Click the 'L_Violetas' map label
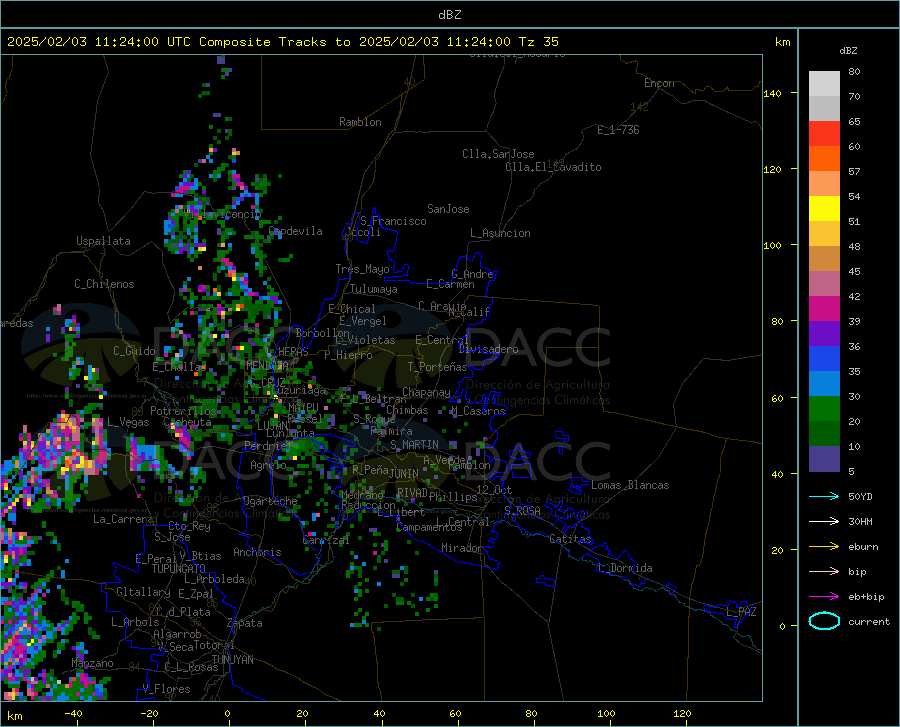 (x=365, y=340)
